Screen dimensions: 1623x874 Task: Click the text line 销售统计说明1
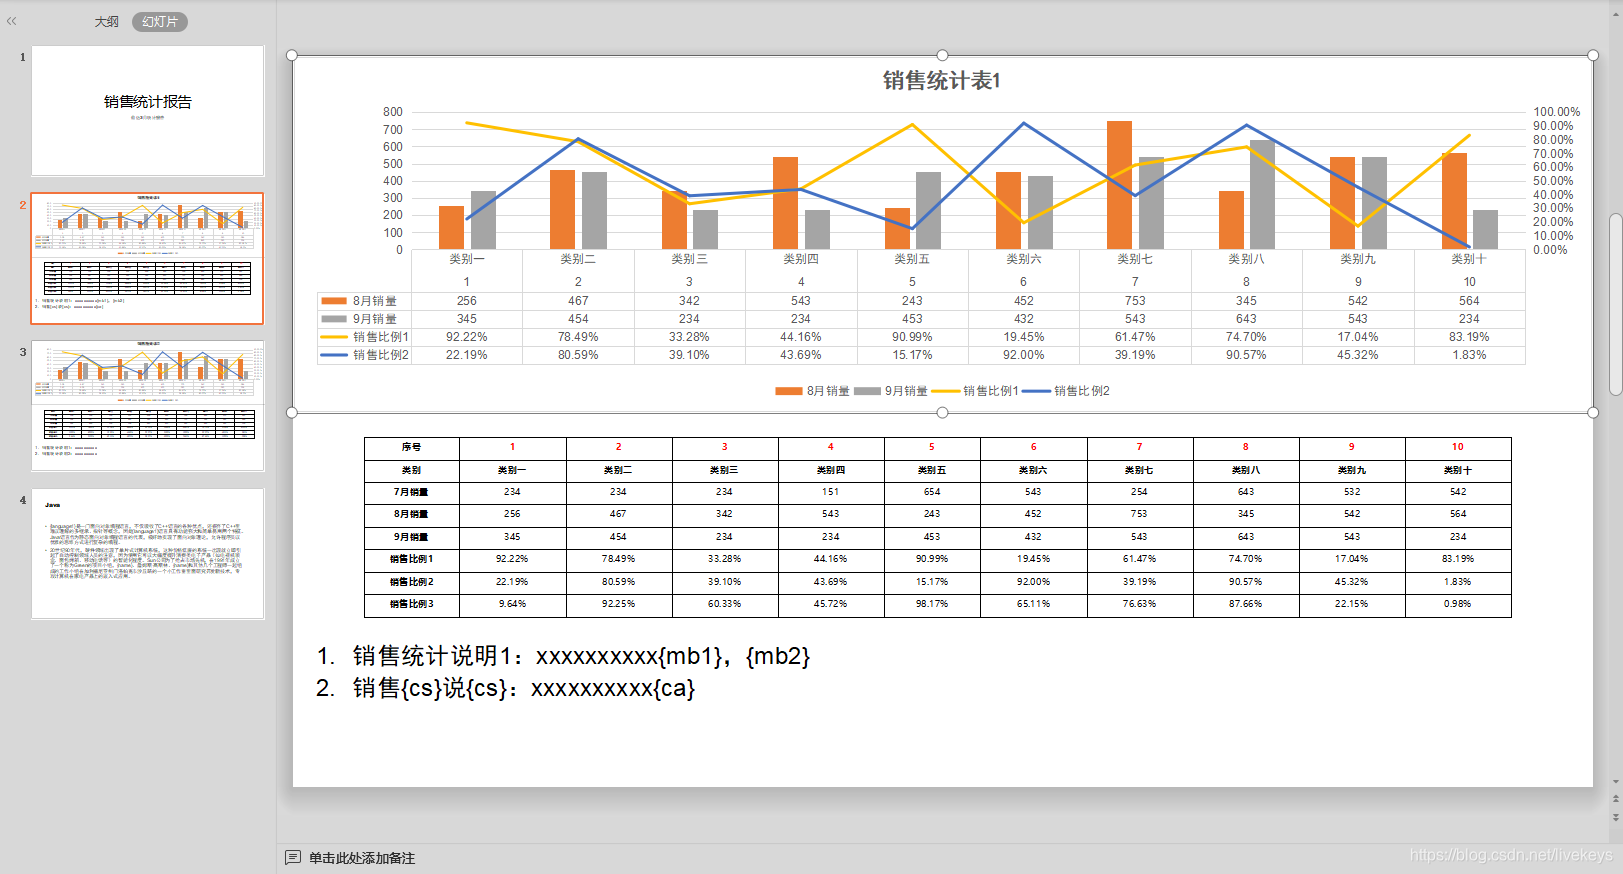pos(563,656)
